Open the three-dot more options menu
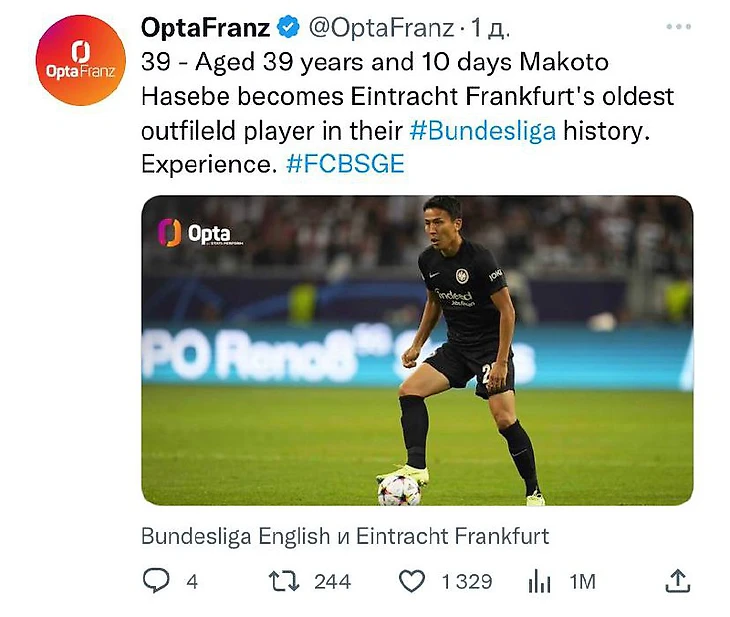Screen dimensions: 730x617 click(x=678, y=27)
